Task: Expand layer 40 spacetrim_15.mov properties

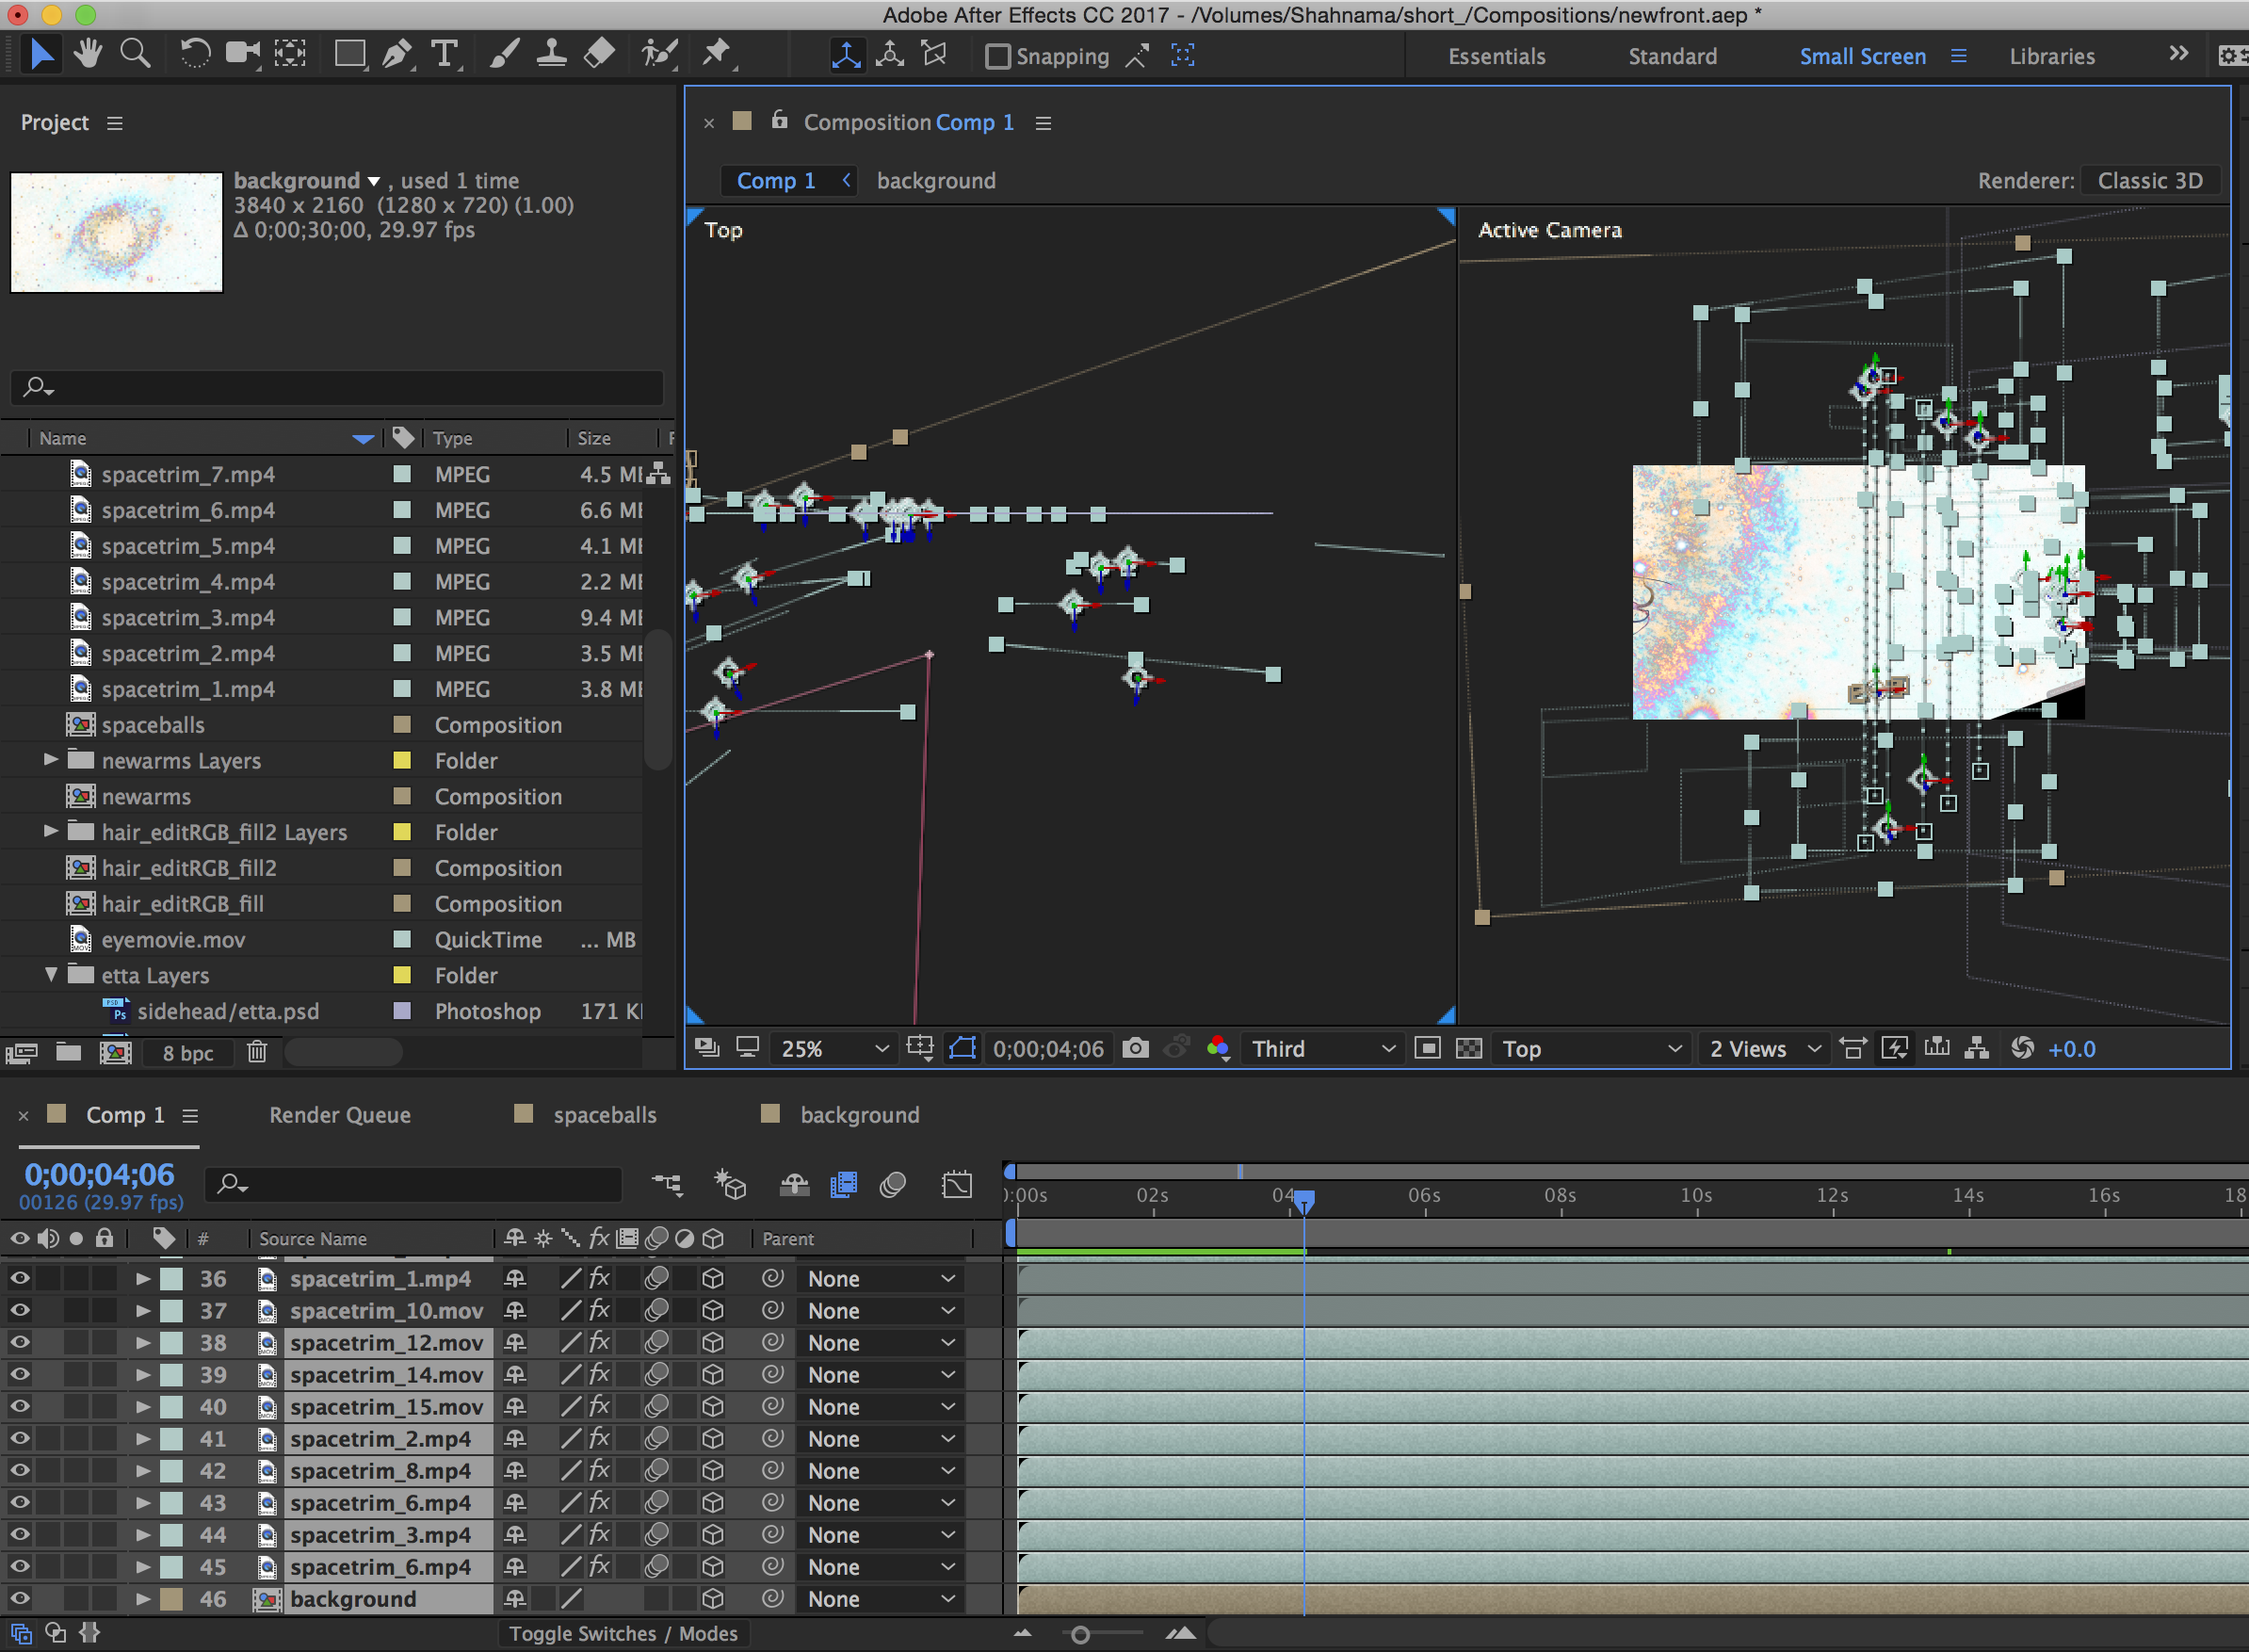Action: (x=143, y=1406)
